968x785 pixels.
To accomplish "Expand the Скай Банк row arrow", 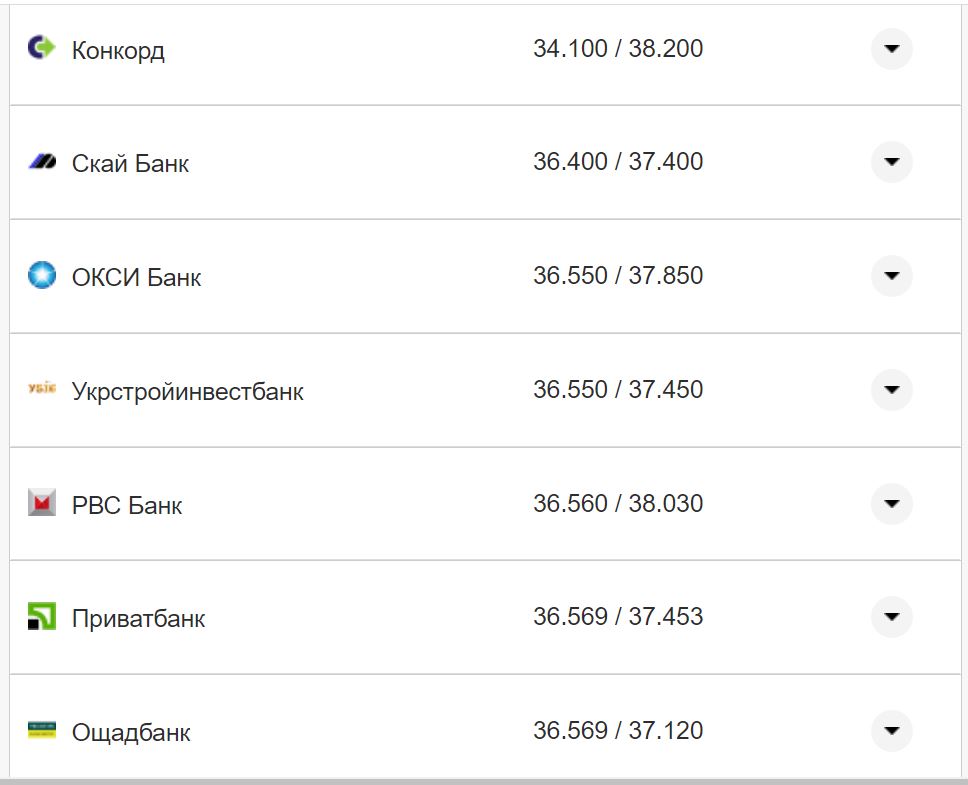I will pos(891,162).
